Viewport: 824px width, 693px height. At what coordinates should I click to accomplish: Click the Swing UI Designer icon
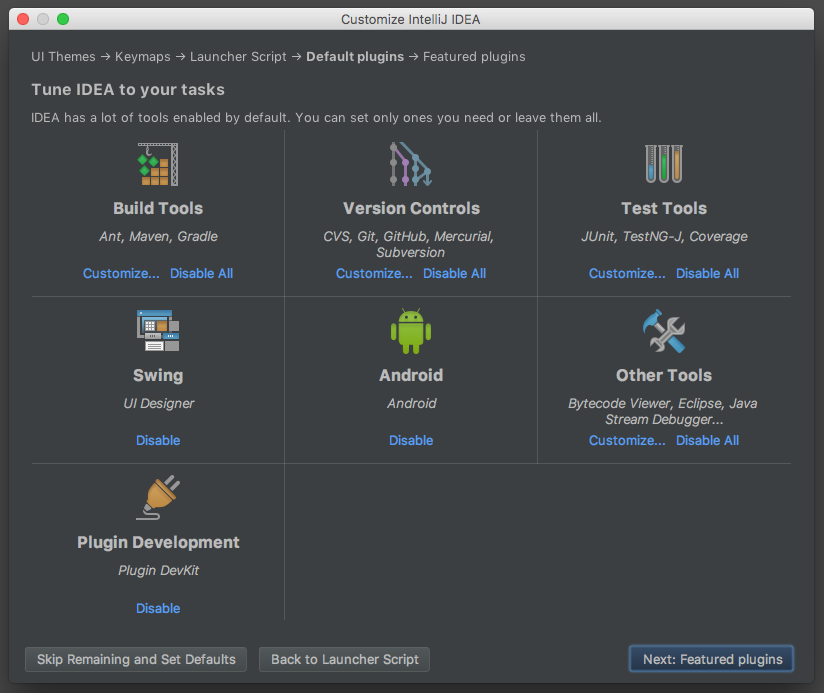tap(158, 330)
